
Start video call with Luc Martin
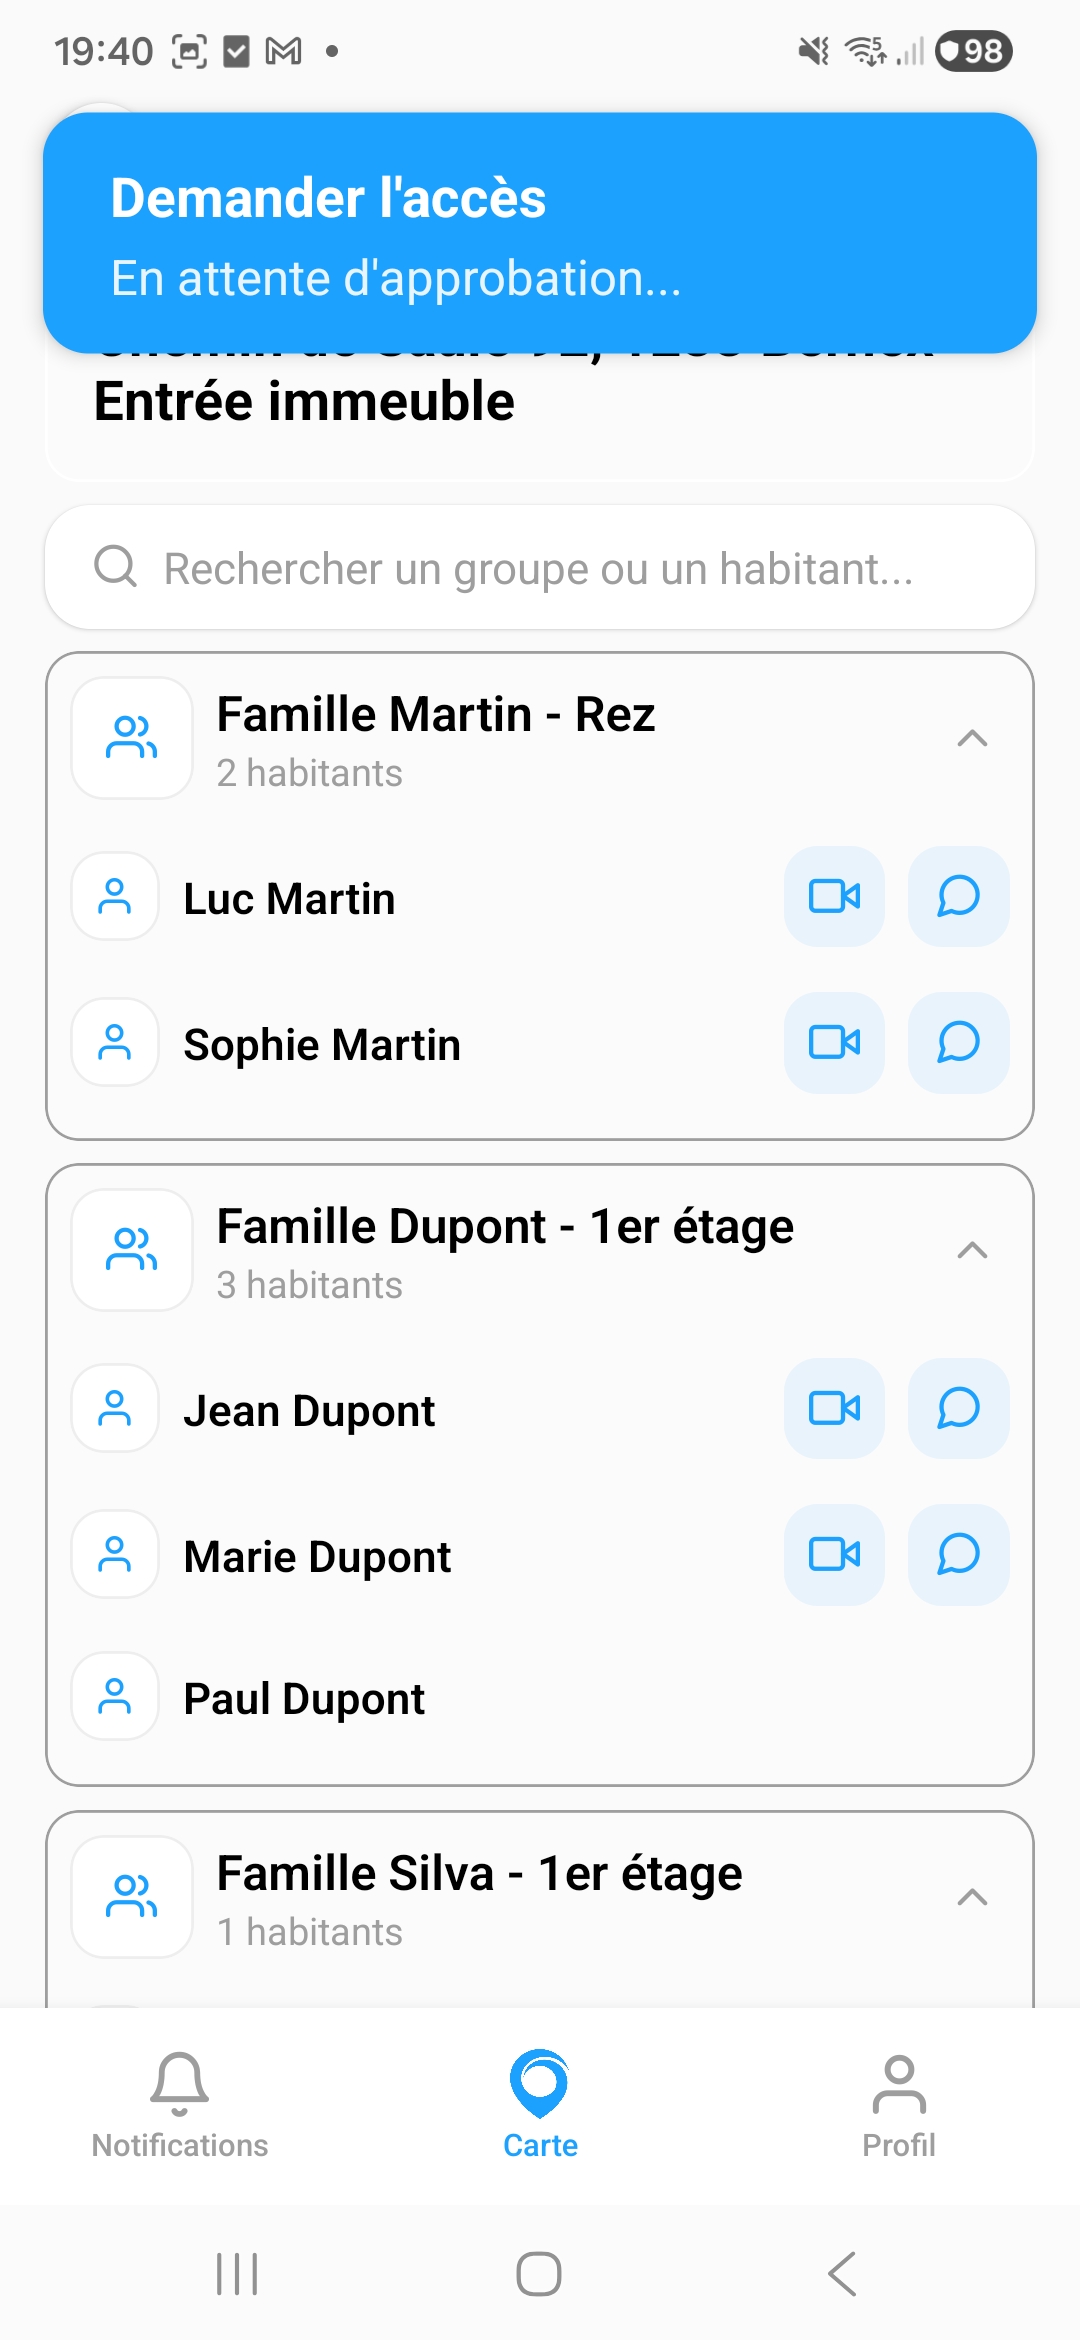click(834, 896)
